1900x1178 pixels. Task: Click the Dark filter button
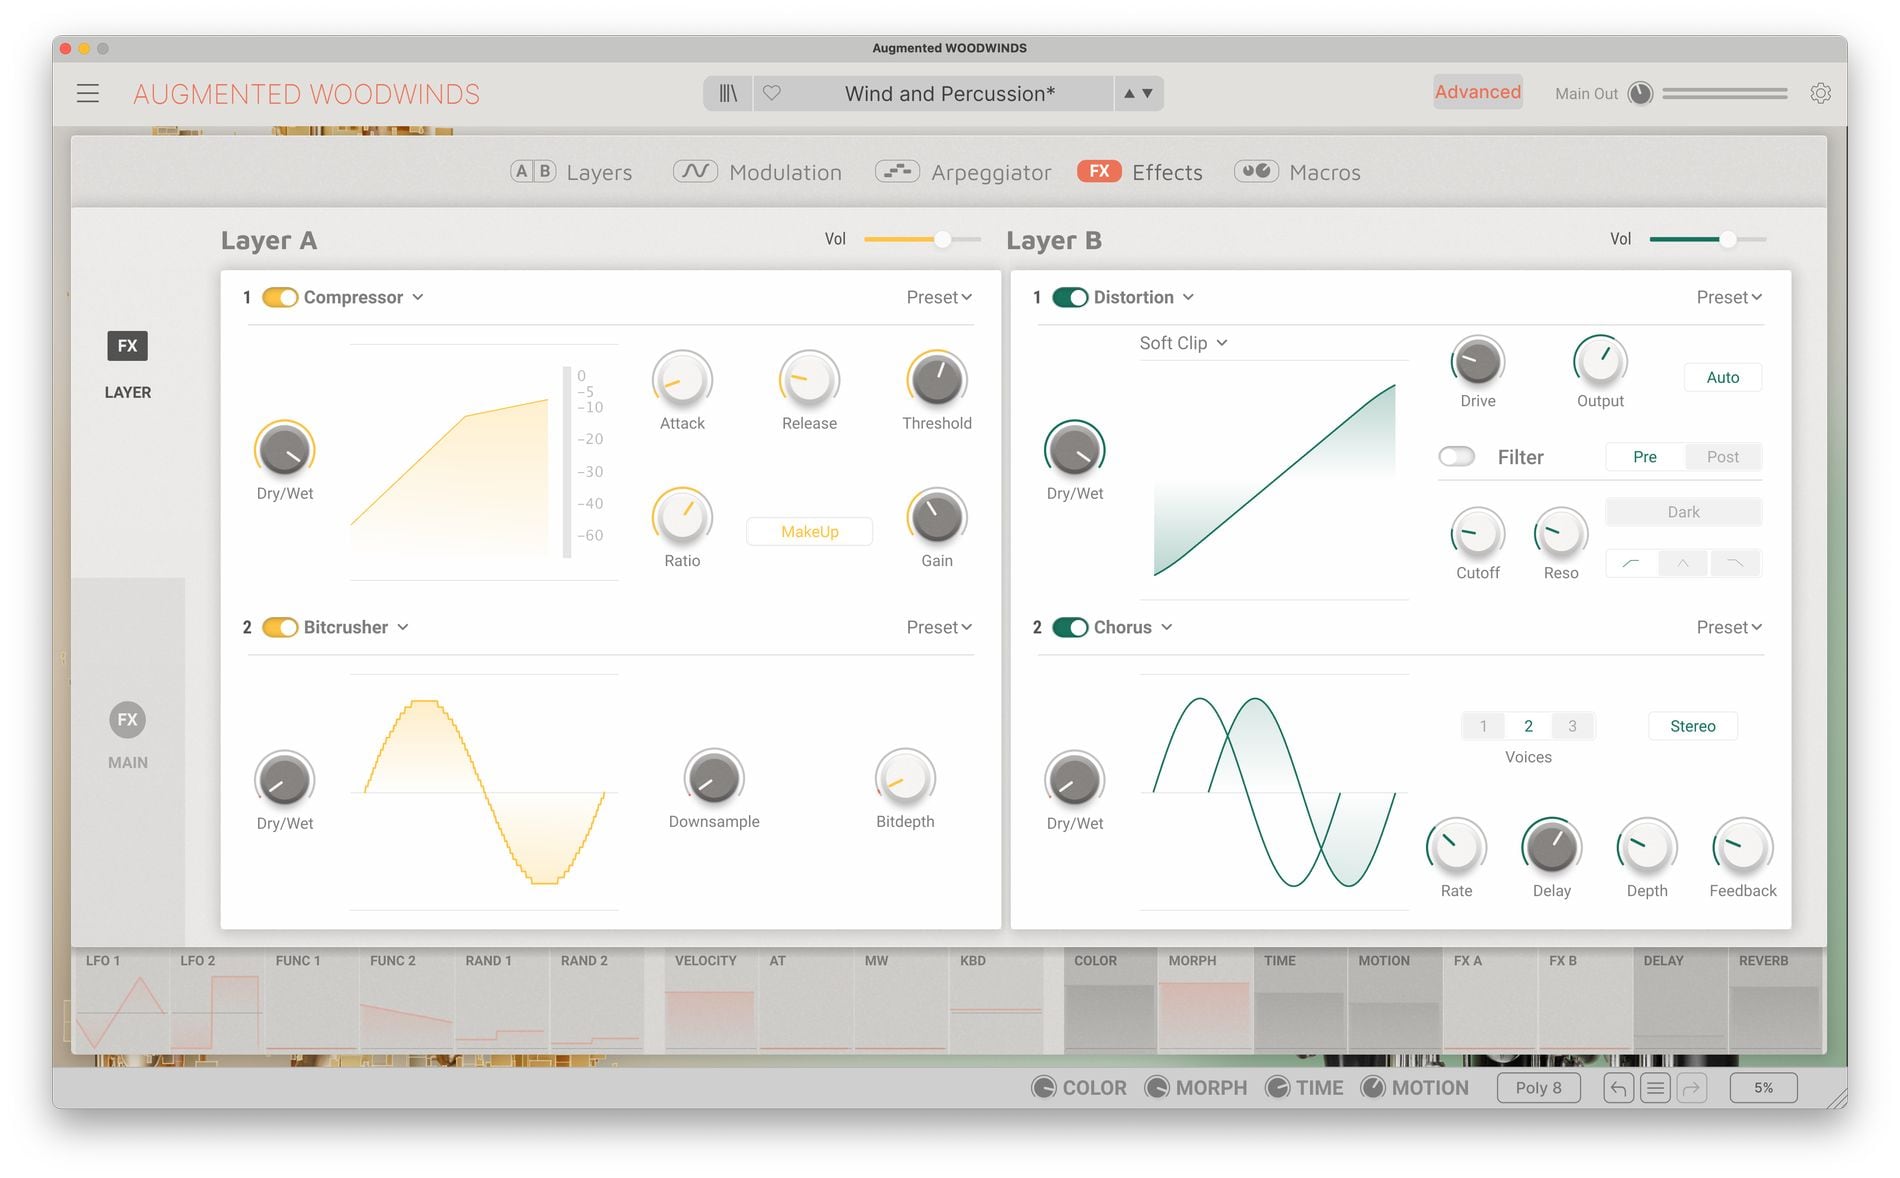pos(1683,512)
